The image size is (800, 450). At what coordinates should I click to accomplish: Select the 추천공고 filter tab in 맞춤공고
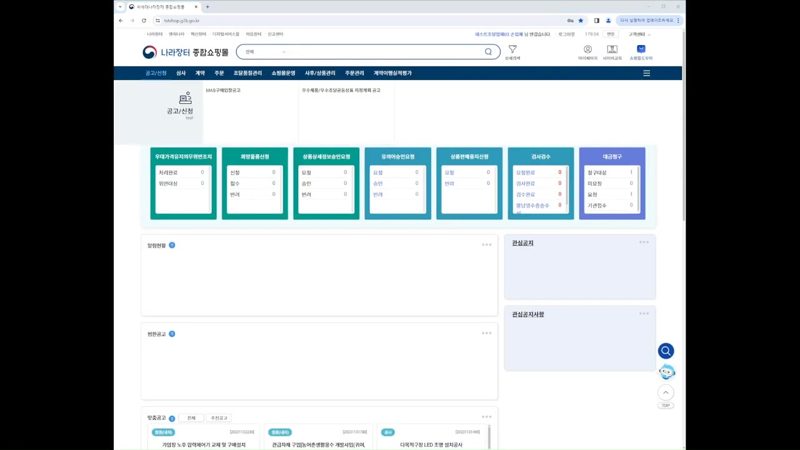point(219,418)
